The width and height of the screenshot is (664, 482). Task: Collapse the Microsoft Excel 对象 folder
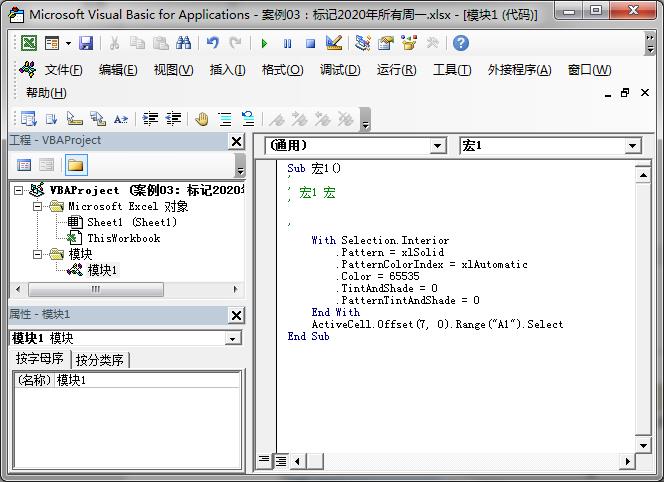38,206
